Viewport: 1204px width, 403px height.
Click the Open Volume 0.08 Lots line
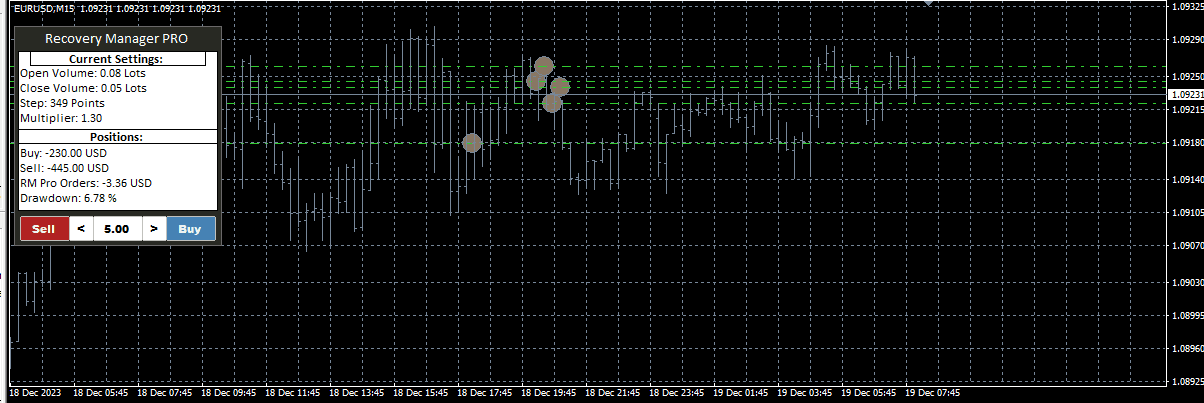pyautogui.click(x=83, y=73)
